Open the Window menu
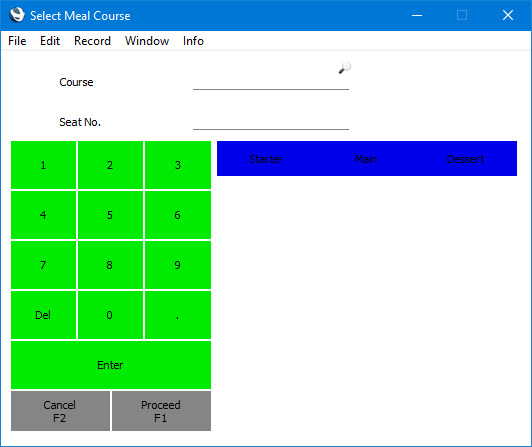532x447 pixels. point(147,41)
